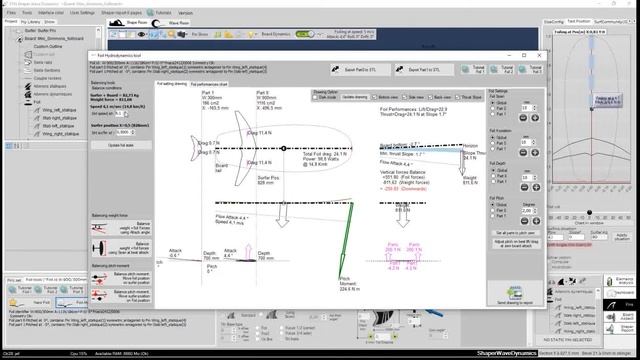Open the Files menu
The width and height of the screenshot is (640, 360).
(x=11, y=13)
